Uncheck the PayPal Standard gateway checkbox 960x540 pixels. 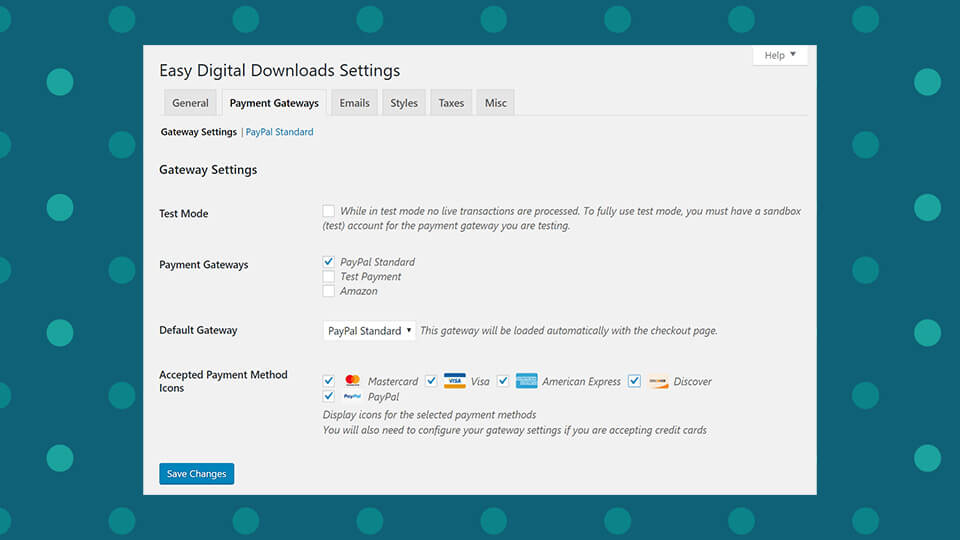pos(329,261)
